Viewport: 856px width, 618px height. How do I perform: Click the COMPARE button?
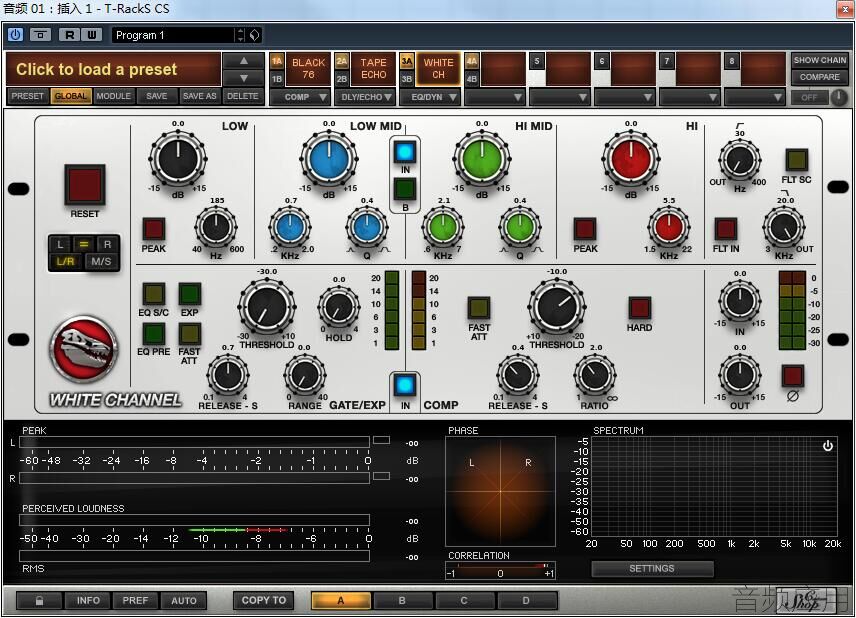tap(819, 77)
